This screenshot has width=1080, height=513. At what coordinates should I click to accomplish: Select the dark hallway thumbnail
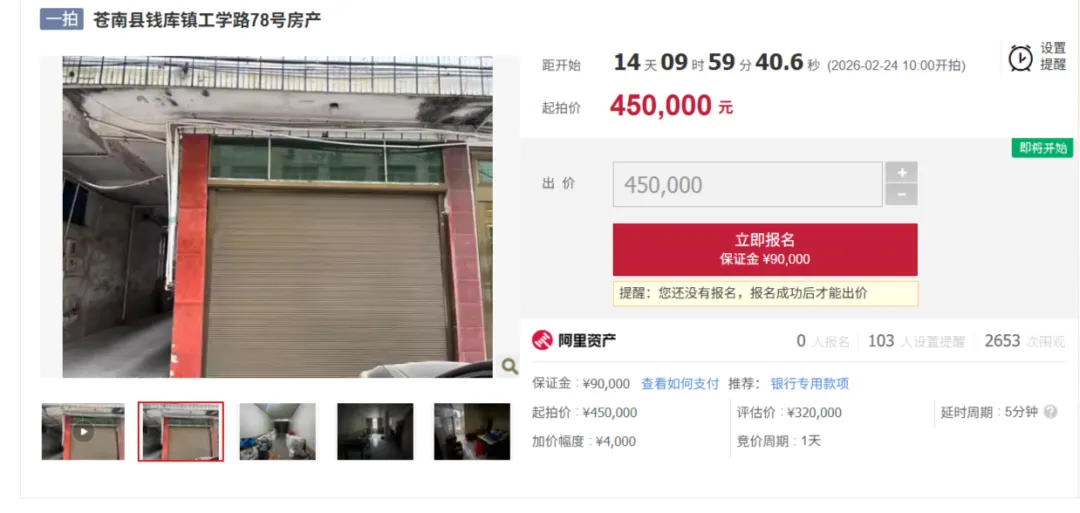point(375,432)
